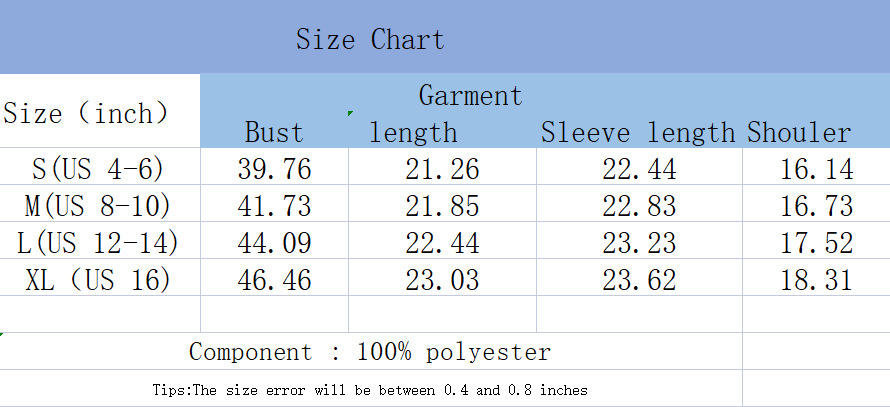Click the Component 100% polyester cell
The height and width of the screenshot is (407, 890).
[370, 352]
